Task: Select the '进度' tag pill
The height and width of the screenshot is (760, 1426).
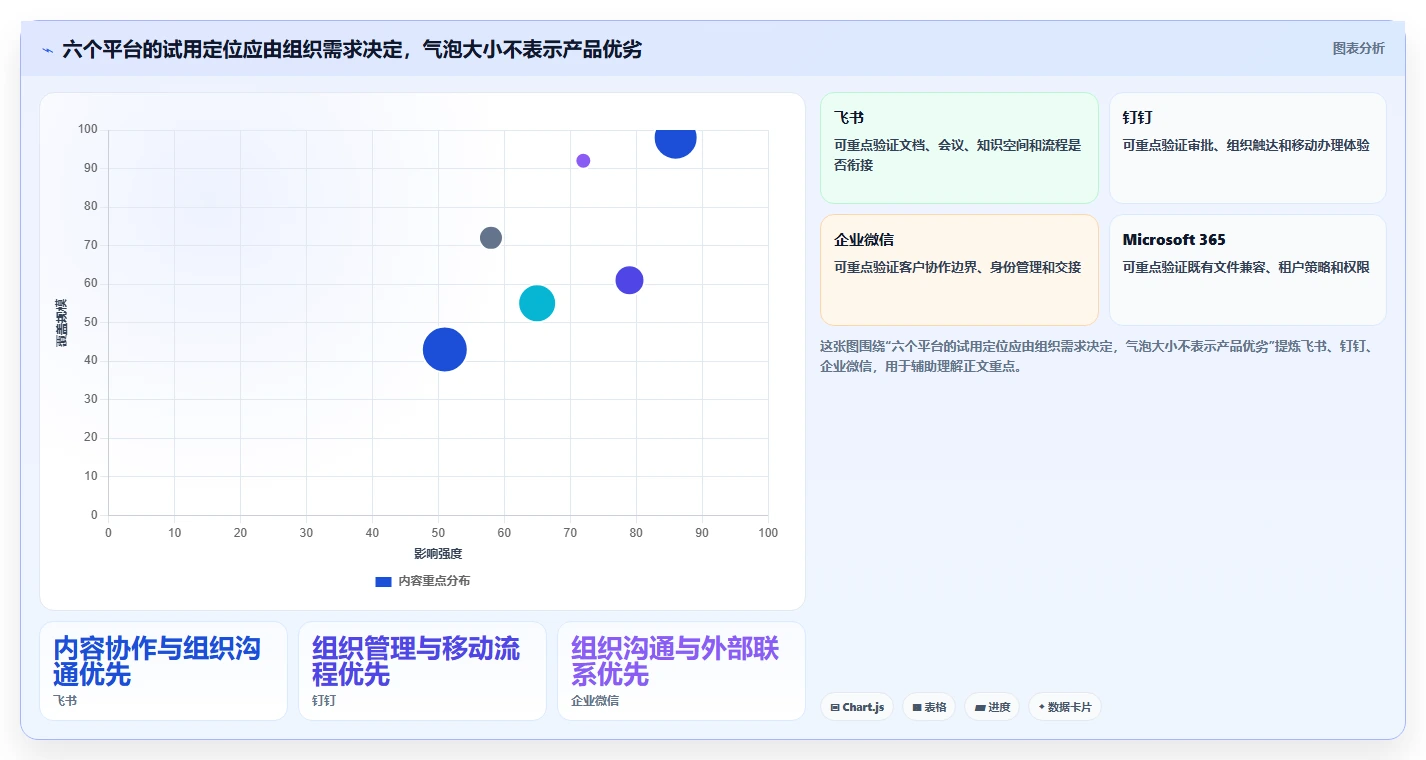Action: click(x=992, y=707)
